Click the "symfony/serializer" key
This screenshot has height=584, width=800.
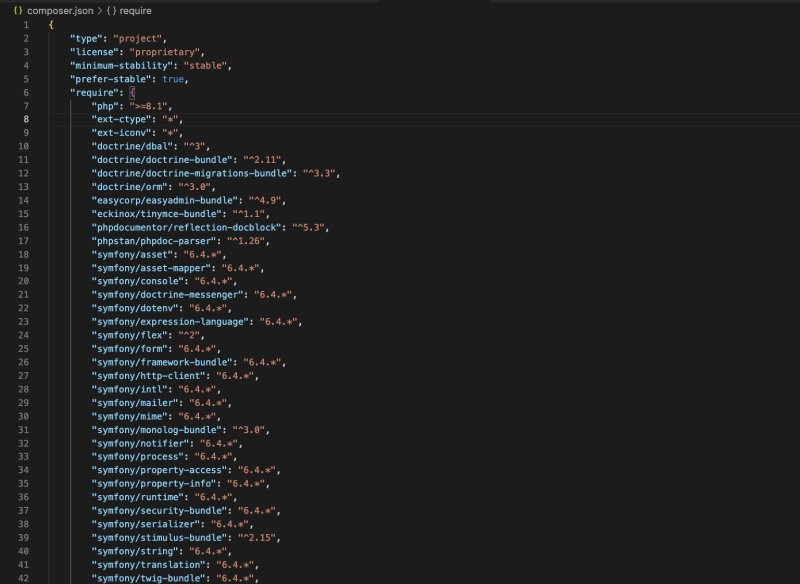145,524
